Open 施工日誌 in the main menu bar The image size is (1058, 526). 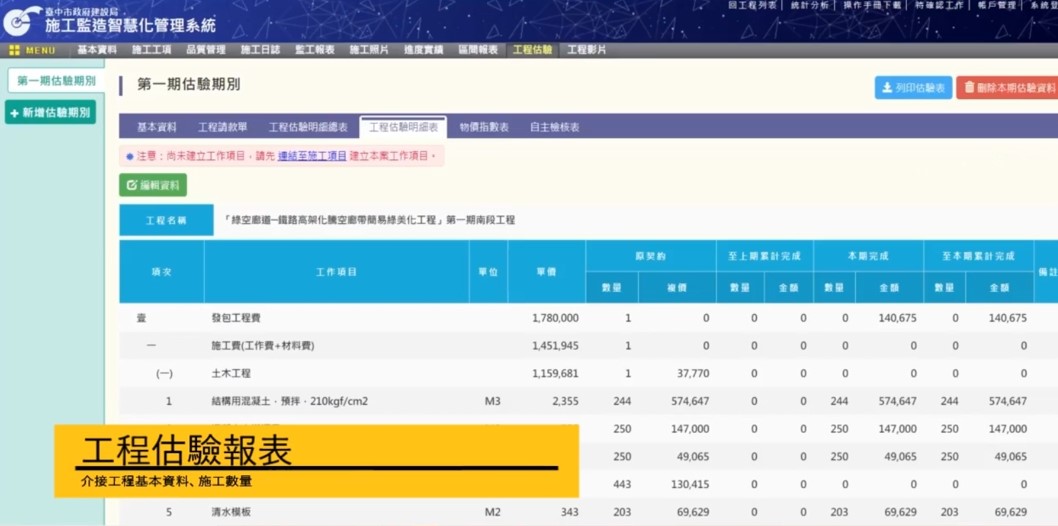260,50
